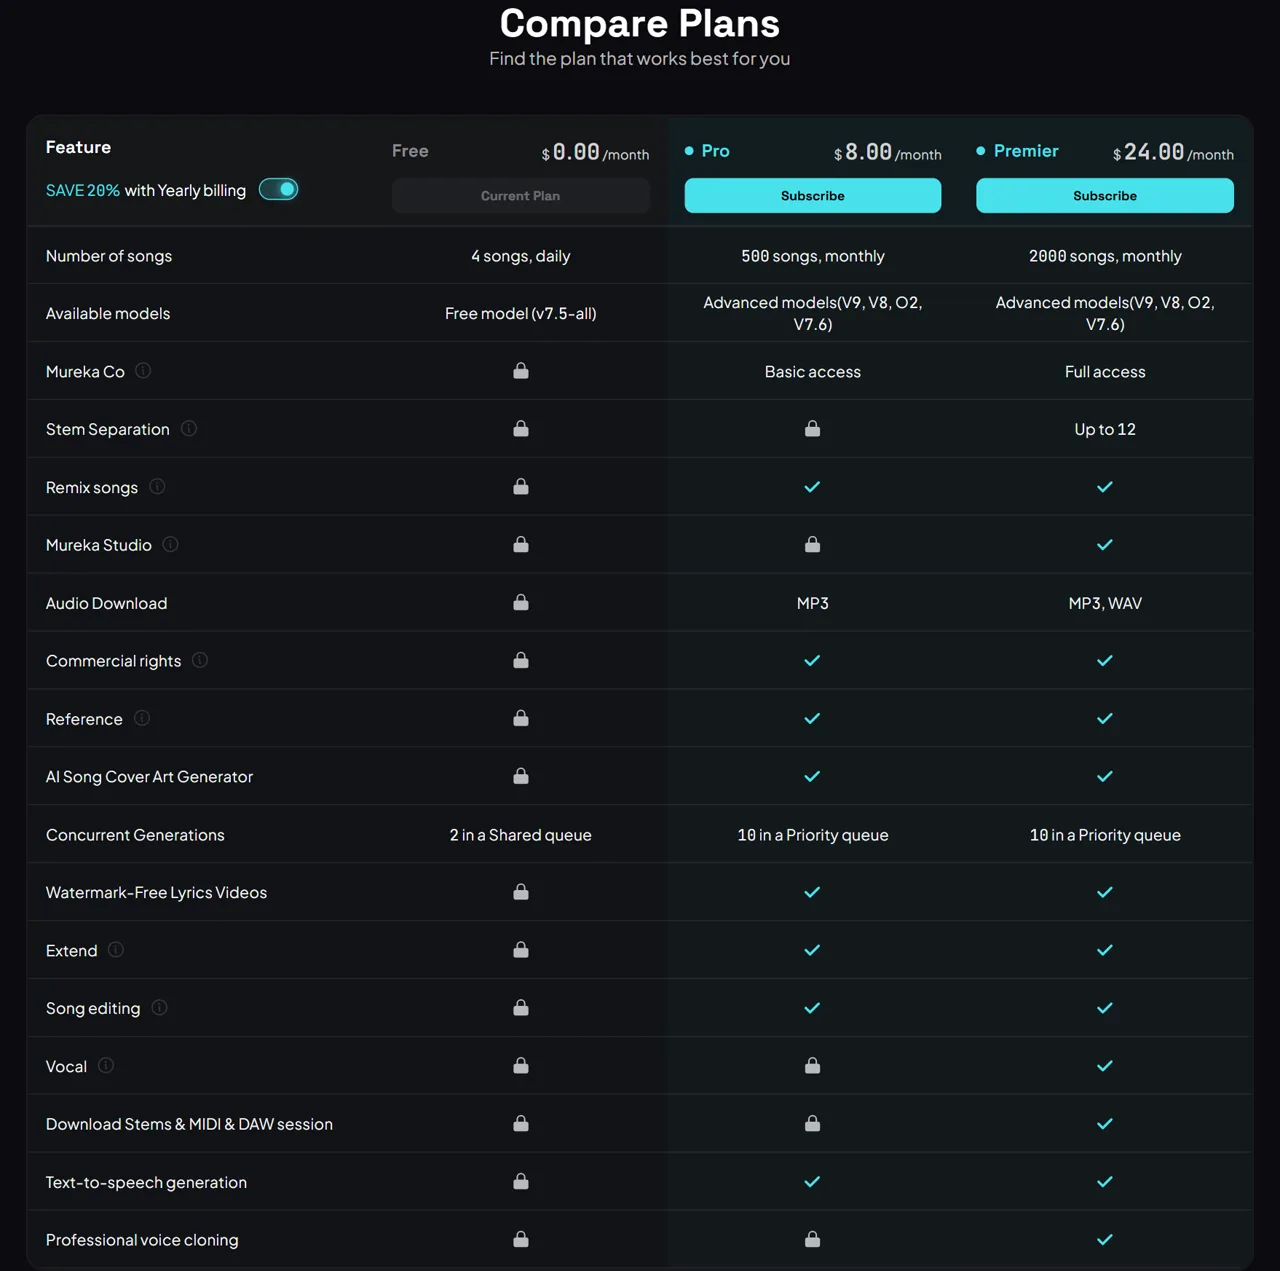1280x1271 pixels.
Task: Click the Free plan lock icon for Audio Download
Action: [521, 602]
